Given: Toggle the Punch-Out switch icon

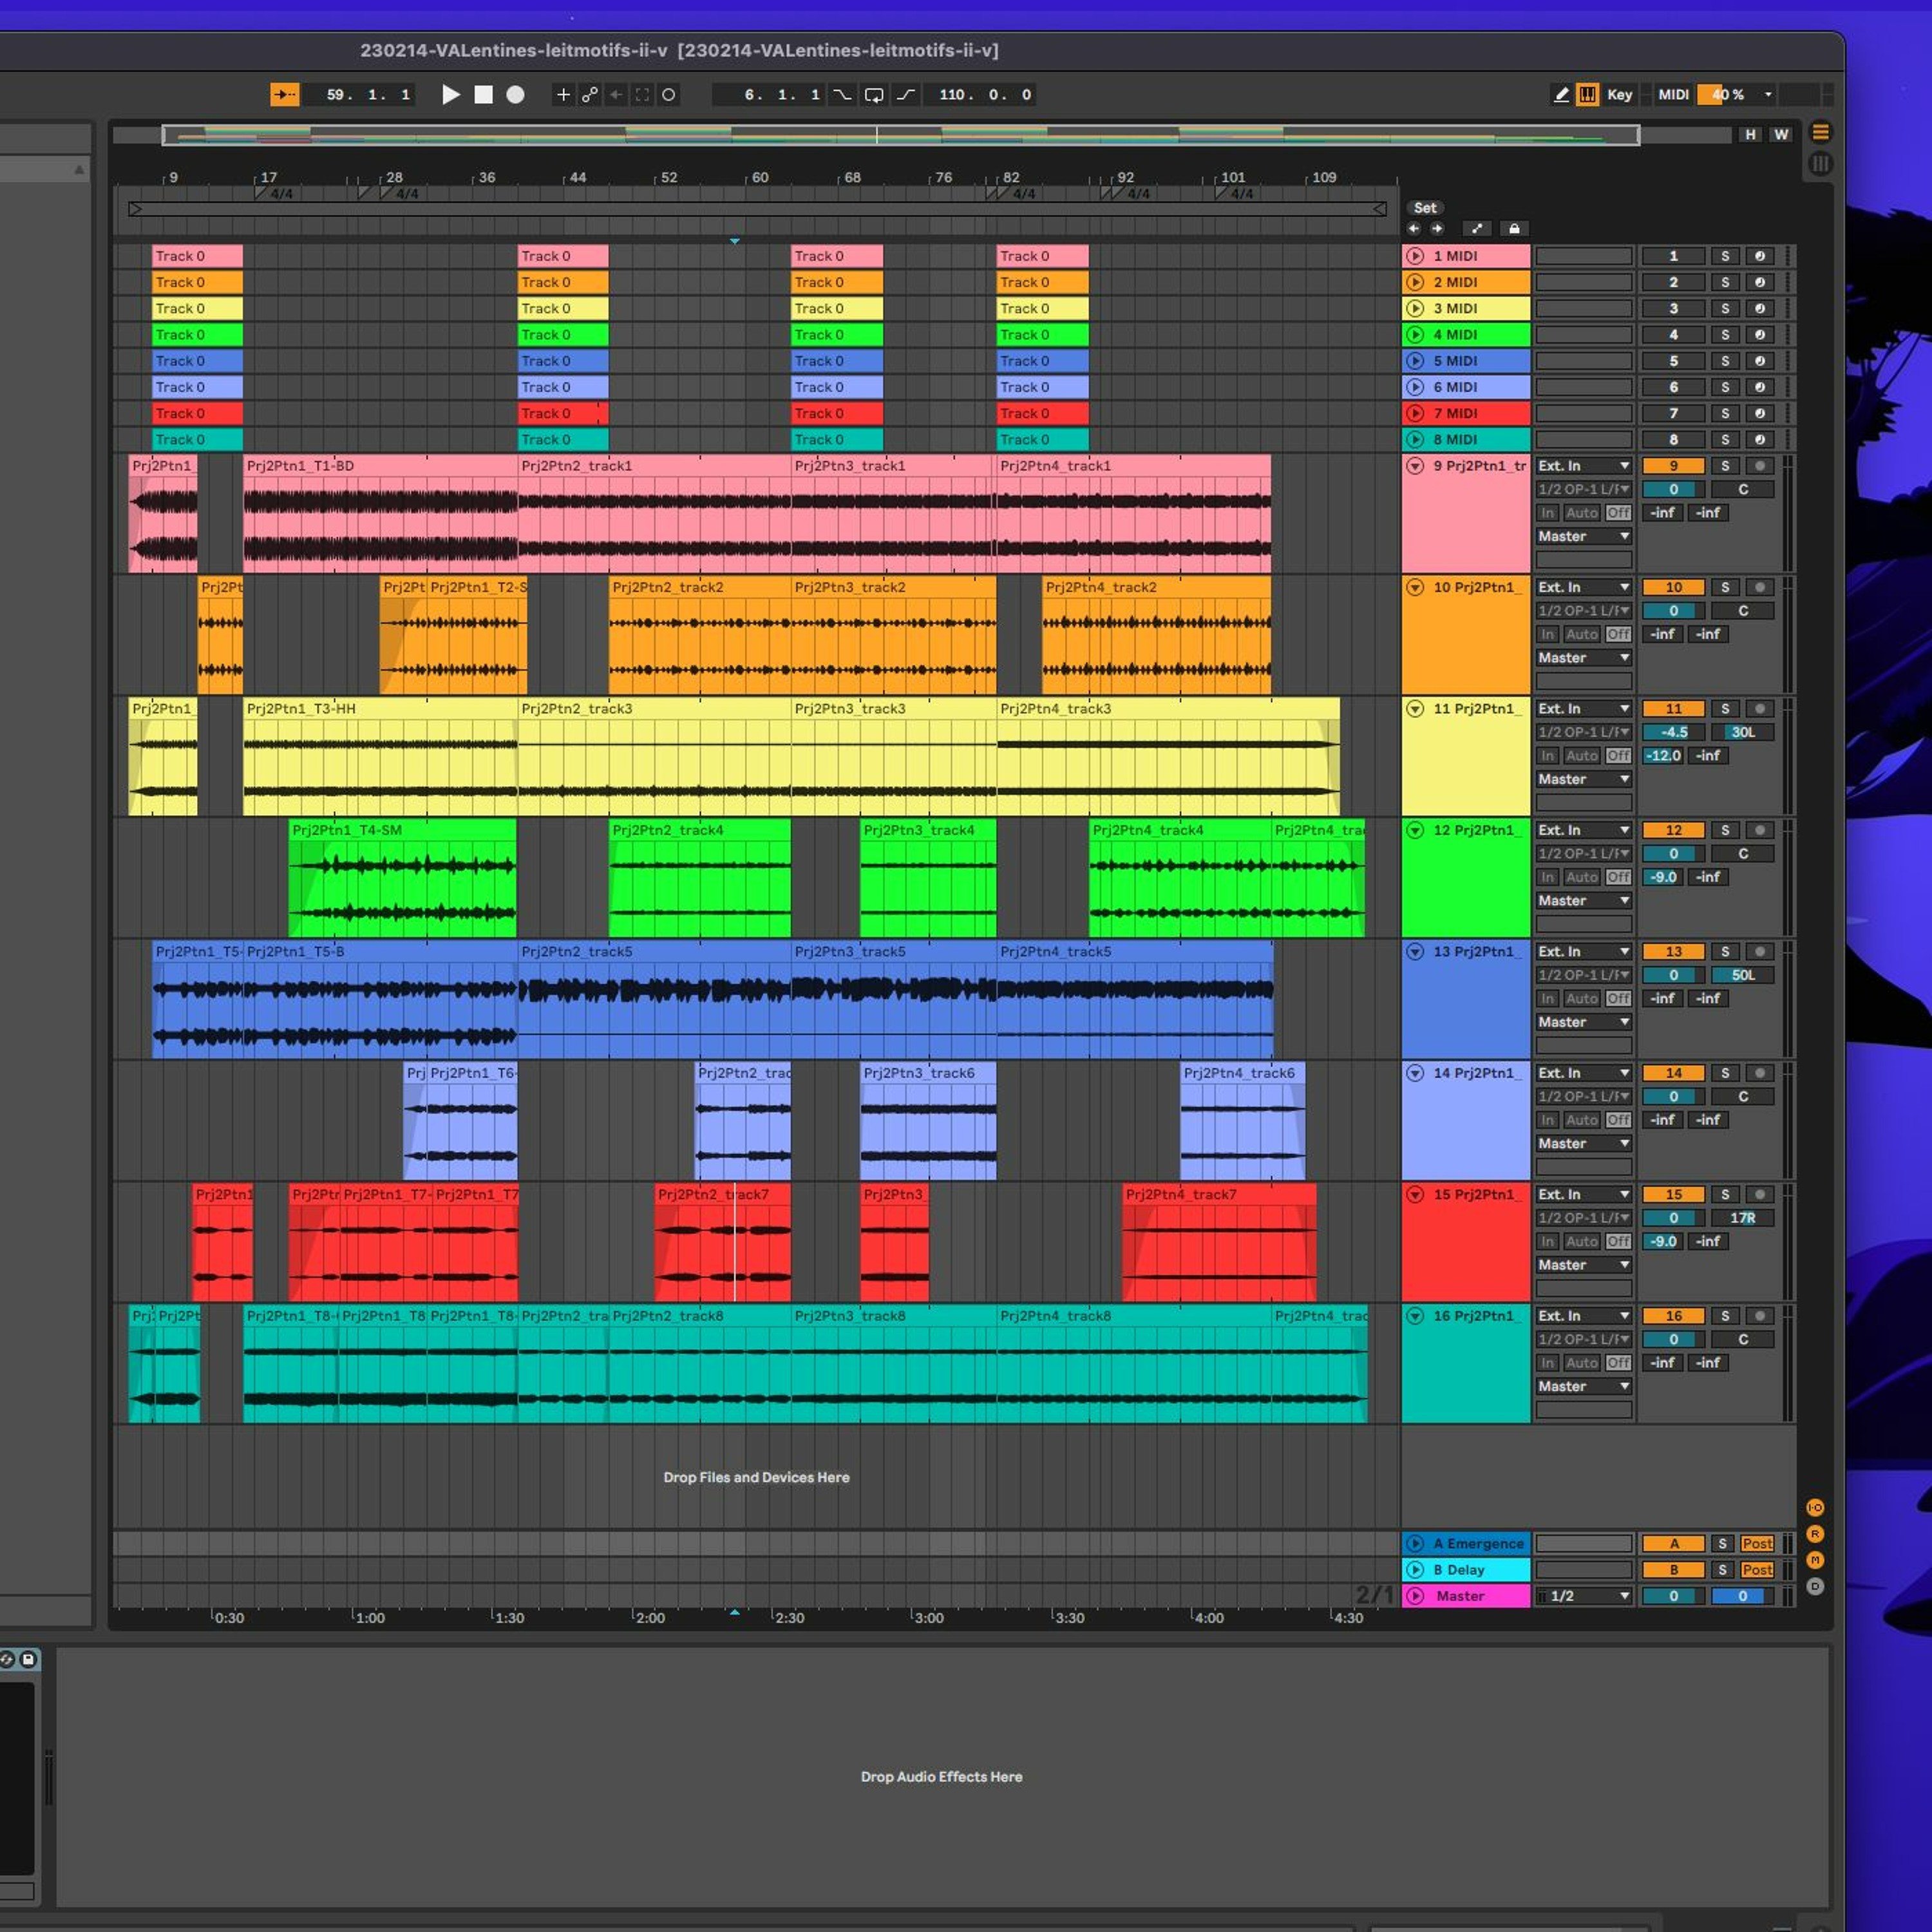Looking at the screenshot, I should [906, 95].
